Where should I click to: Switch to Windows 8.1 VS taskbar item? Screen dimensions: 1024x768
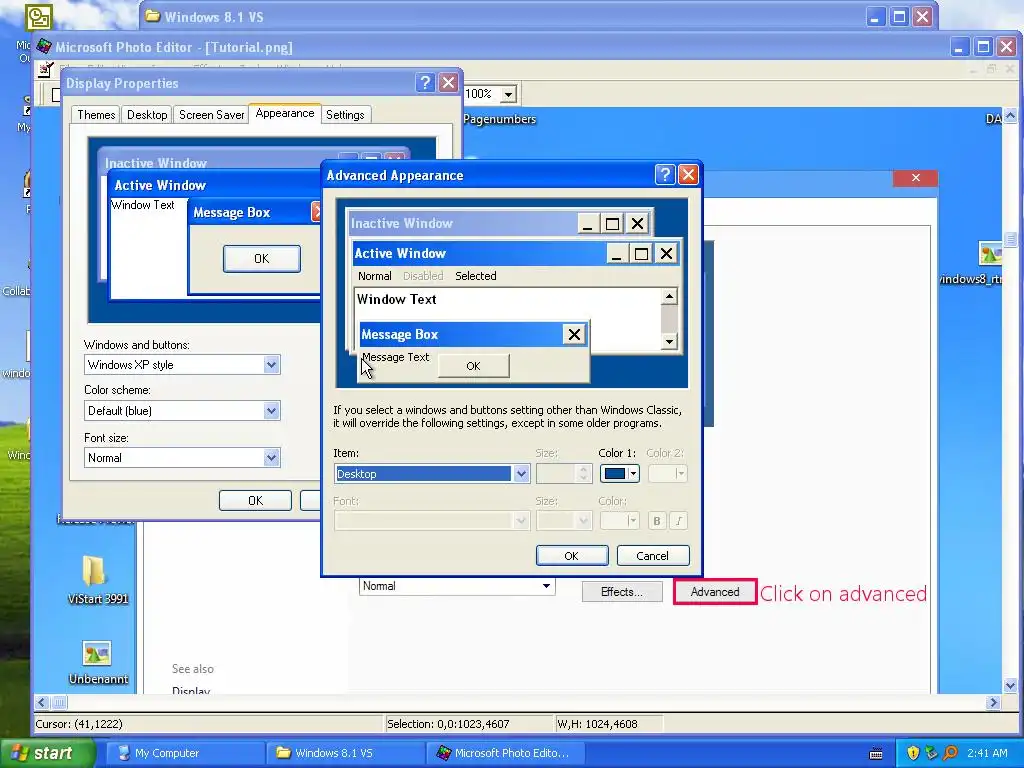pos(345,753)
